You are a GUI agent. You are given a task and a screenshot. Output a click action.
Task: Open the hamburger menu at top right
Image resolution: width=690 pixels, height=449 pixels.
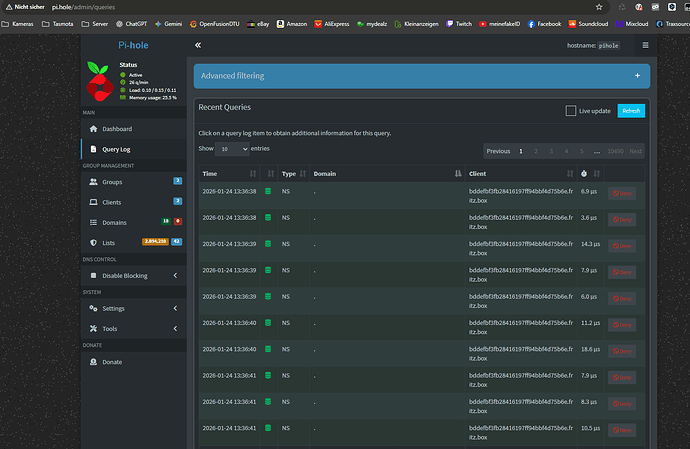(645, 45)
